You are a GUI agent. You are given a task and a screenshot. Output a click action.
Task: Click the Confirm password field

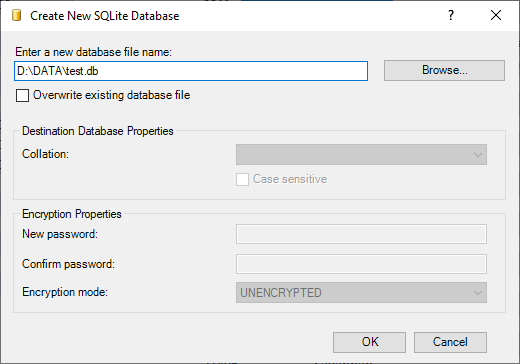click(361, 264)
